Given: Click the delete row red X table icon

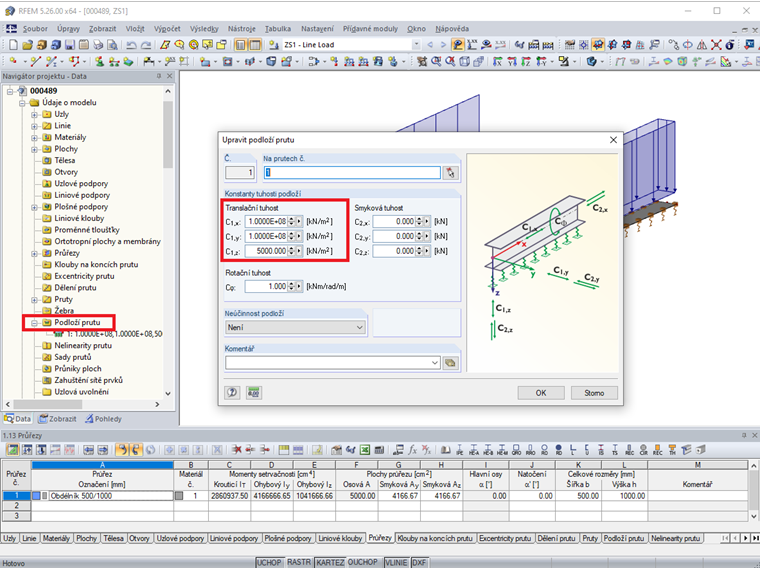Looking at the screenshot, I should click(236, 450).
